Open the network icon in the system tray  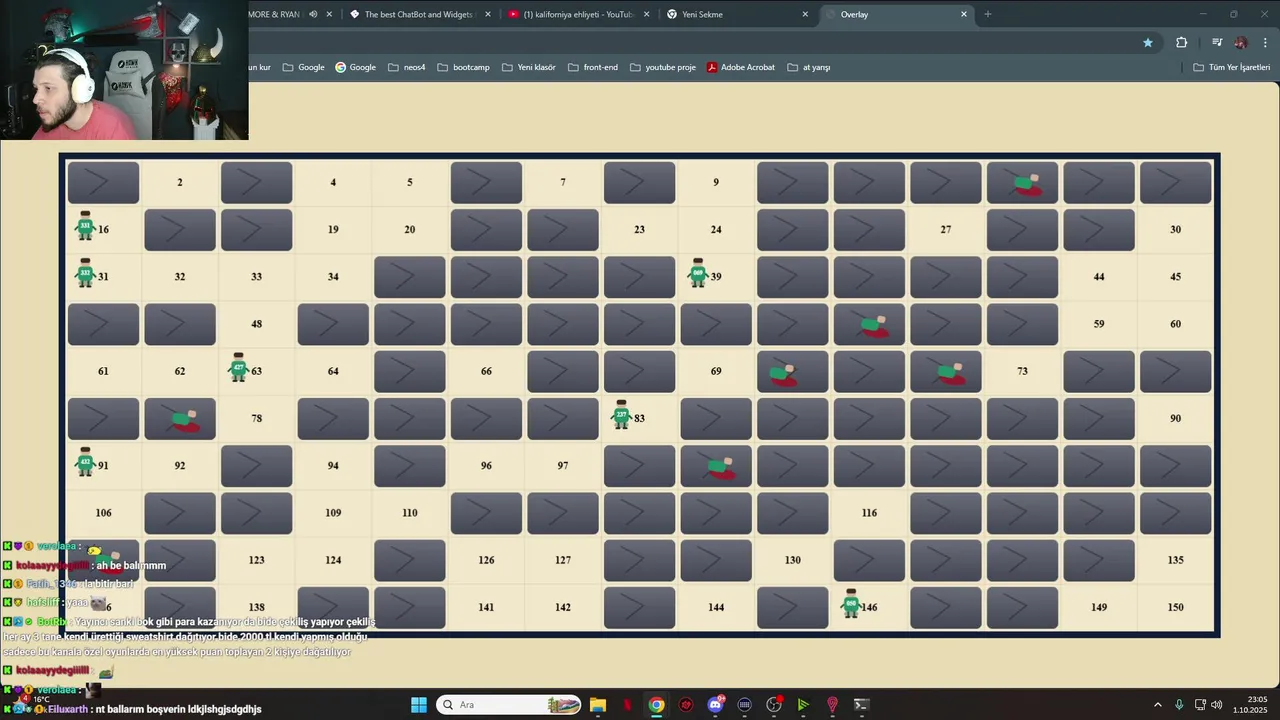(1200, 705)
